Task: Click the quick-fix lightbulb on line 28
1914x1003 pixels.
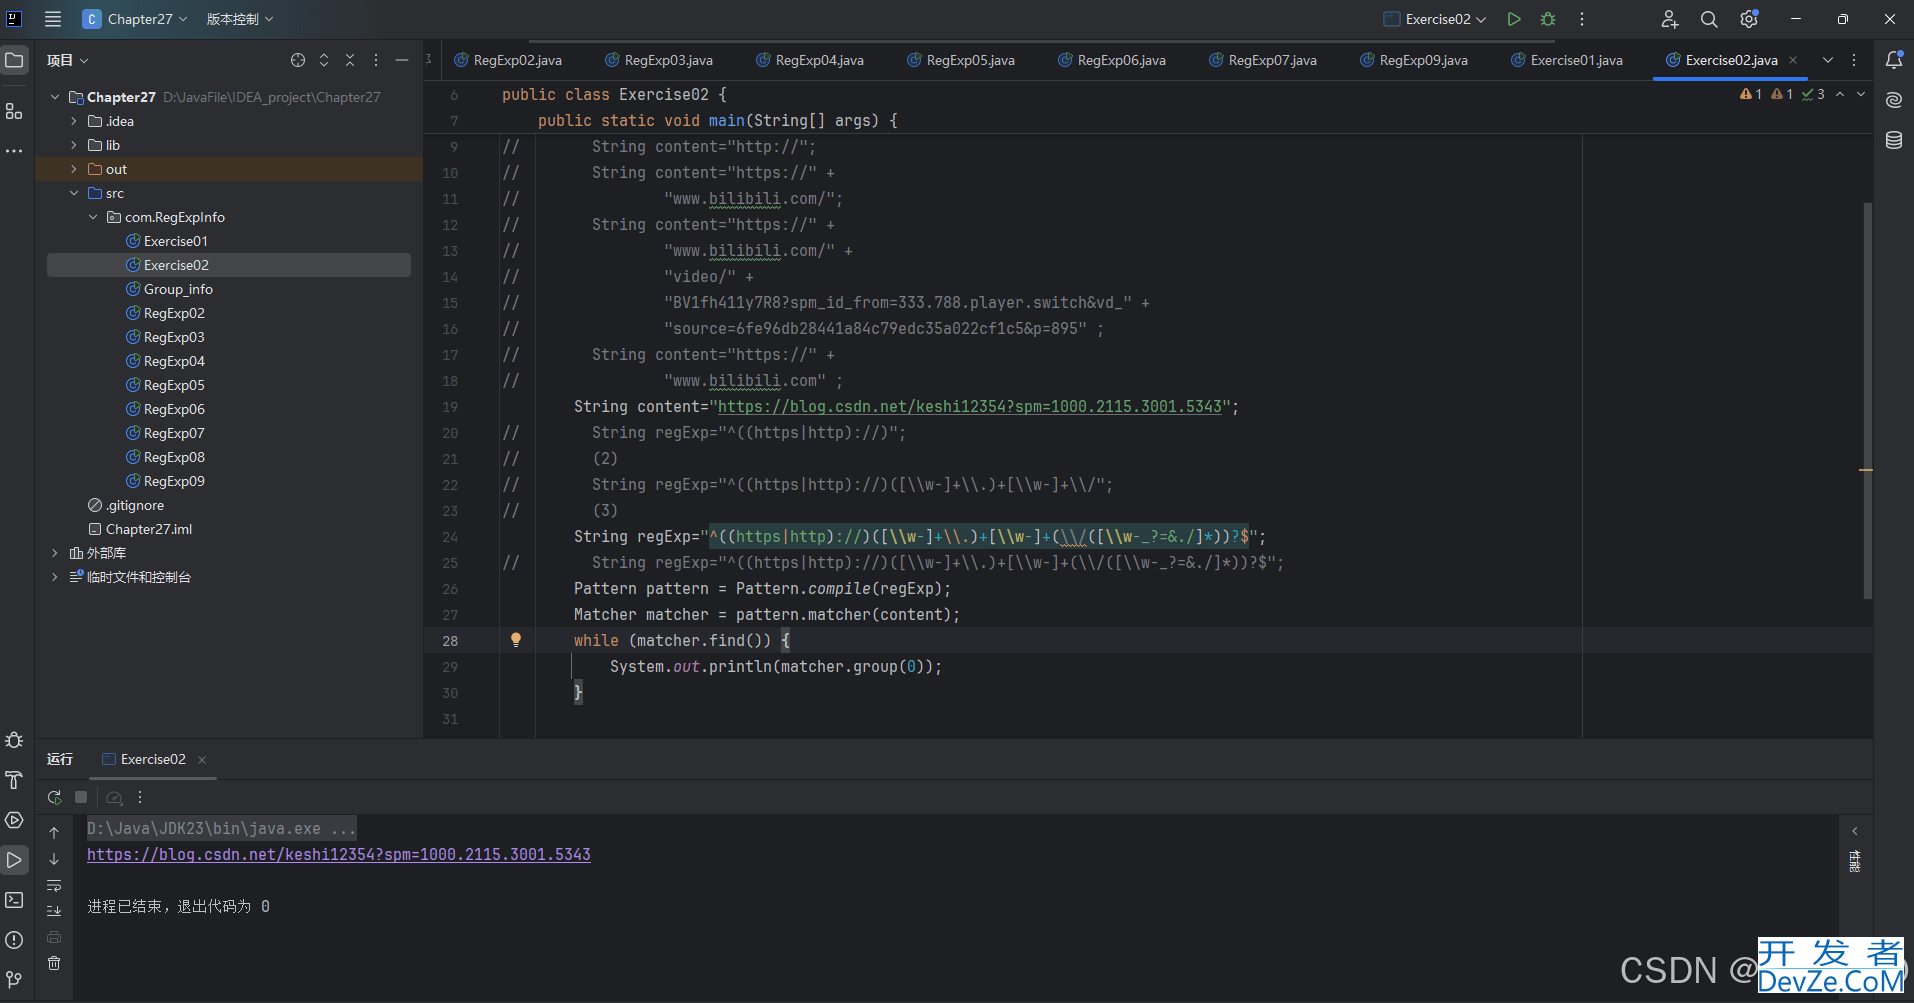Action: click(516, 640)
